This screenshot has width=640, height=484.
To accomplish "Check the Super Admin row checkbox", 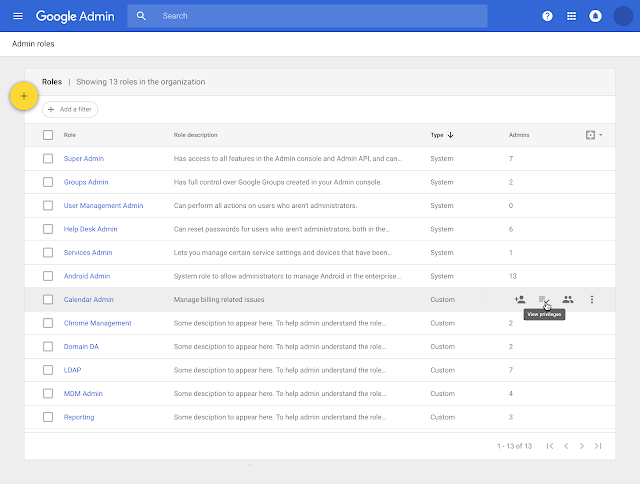I will 48,159.
